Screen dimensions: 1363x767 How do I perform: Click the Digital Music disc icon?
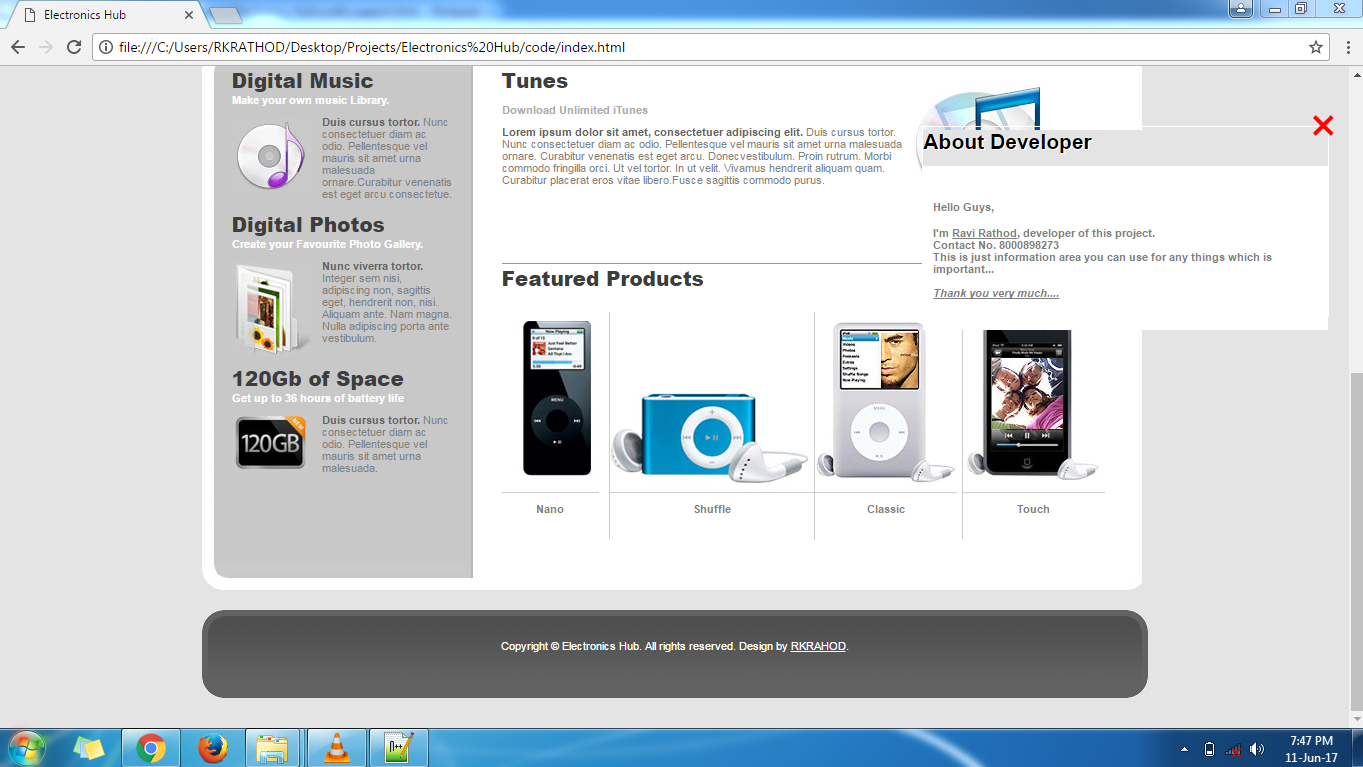[271, 155]
